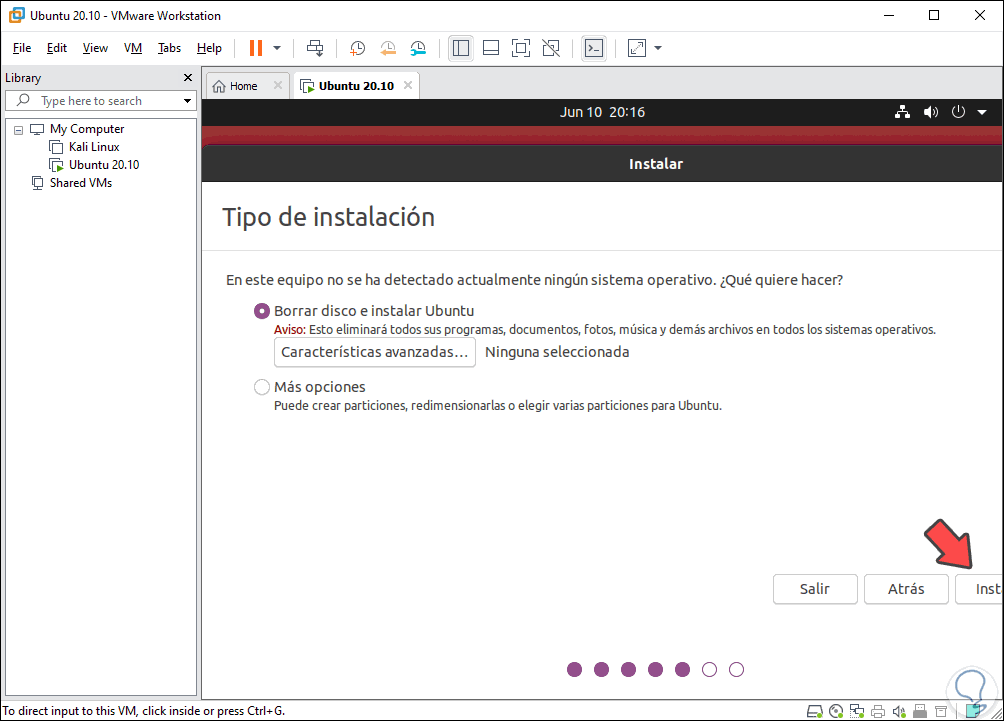Click the Atrás button
Screen dimensions: 1004x721
coord(905,589)
